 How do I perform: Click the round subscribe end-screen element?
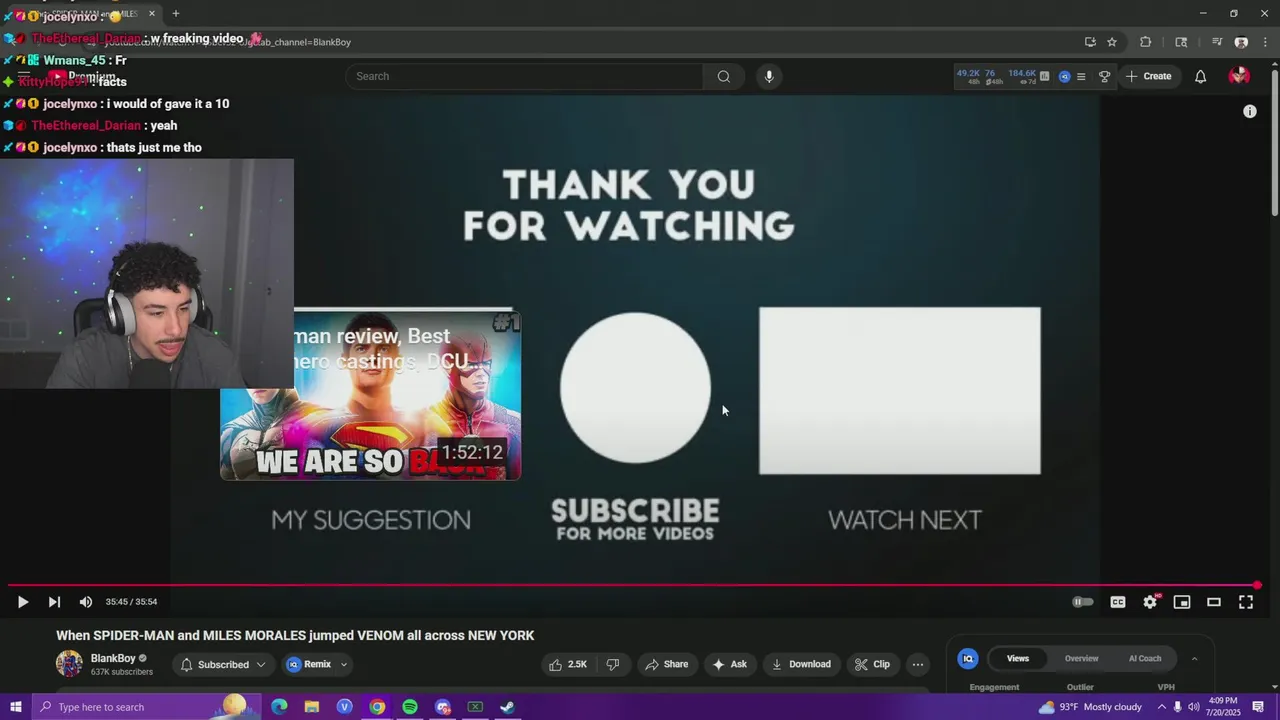click(x=635, y=388)
